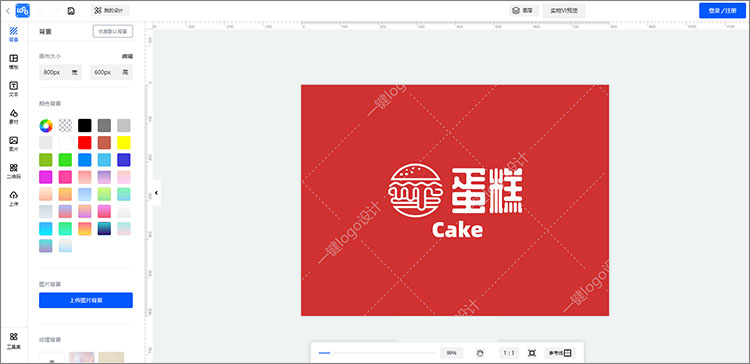
Task: Collapse the left panel with arrow handle
Action: (156, 193)
